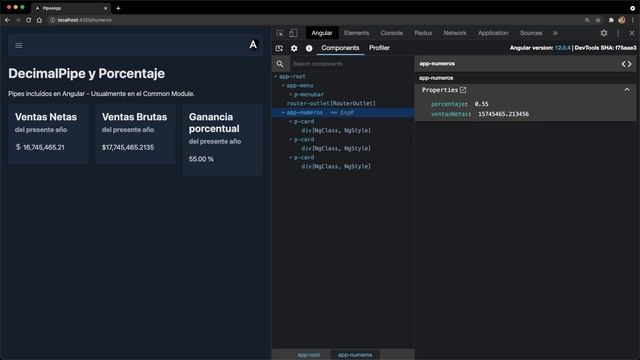Toggle the device toolbar icon
This screenshot has height=360, width=640.
293,33
